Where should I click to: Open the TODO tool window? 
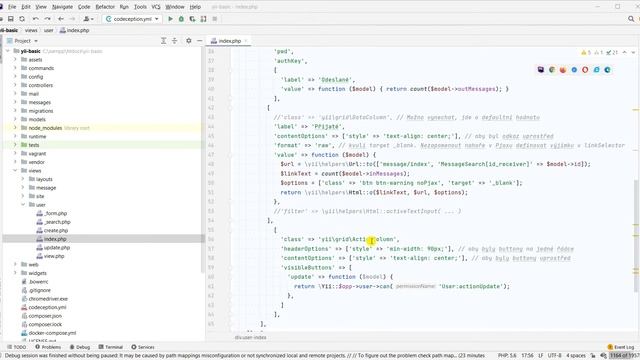[17, 347]
